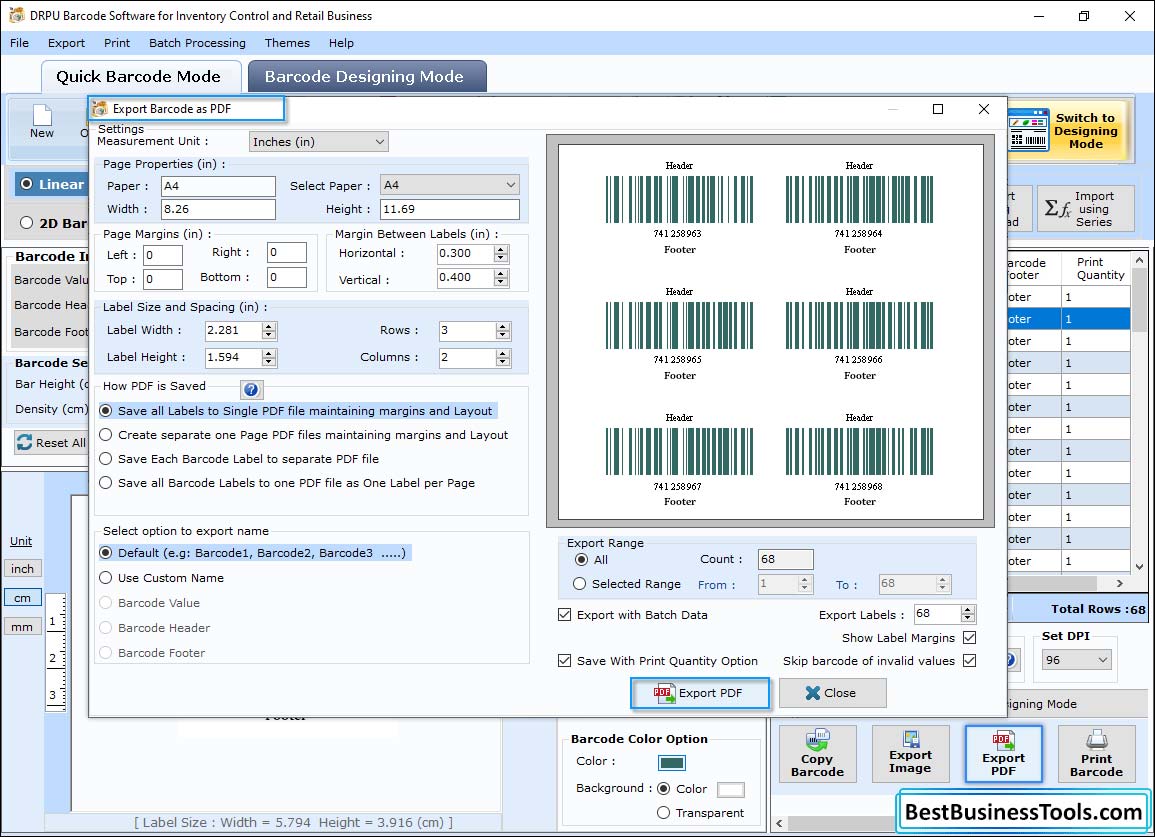
Task: Open the Batch Processing menu
Action: (x=197, y=43)
